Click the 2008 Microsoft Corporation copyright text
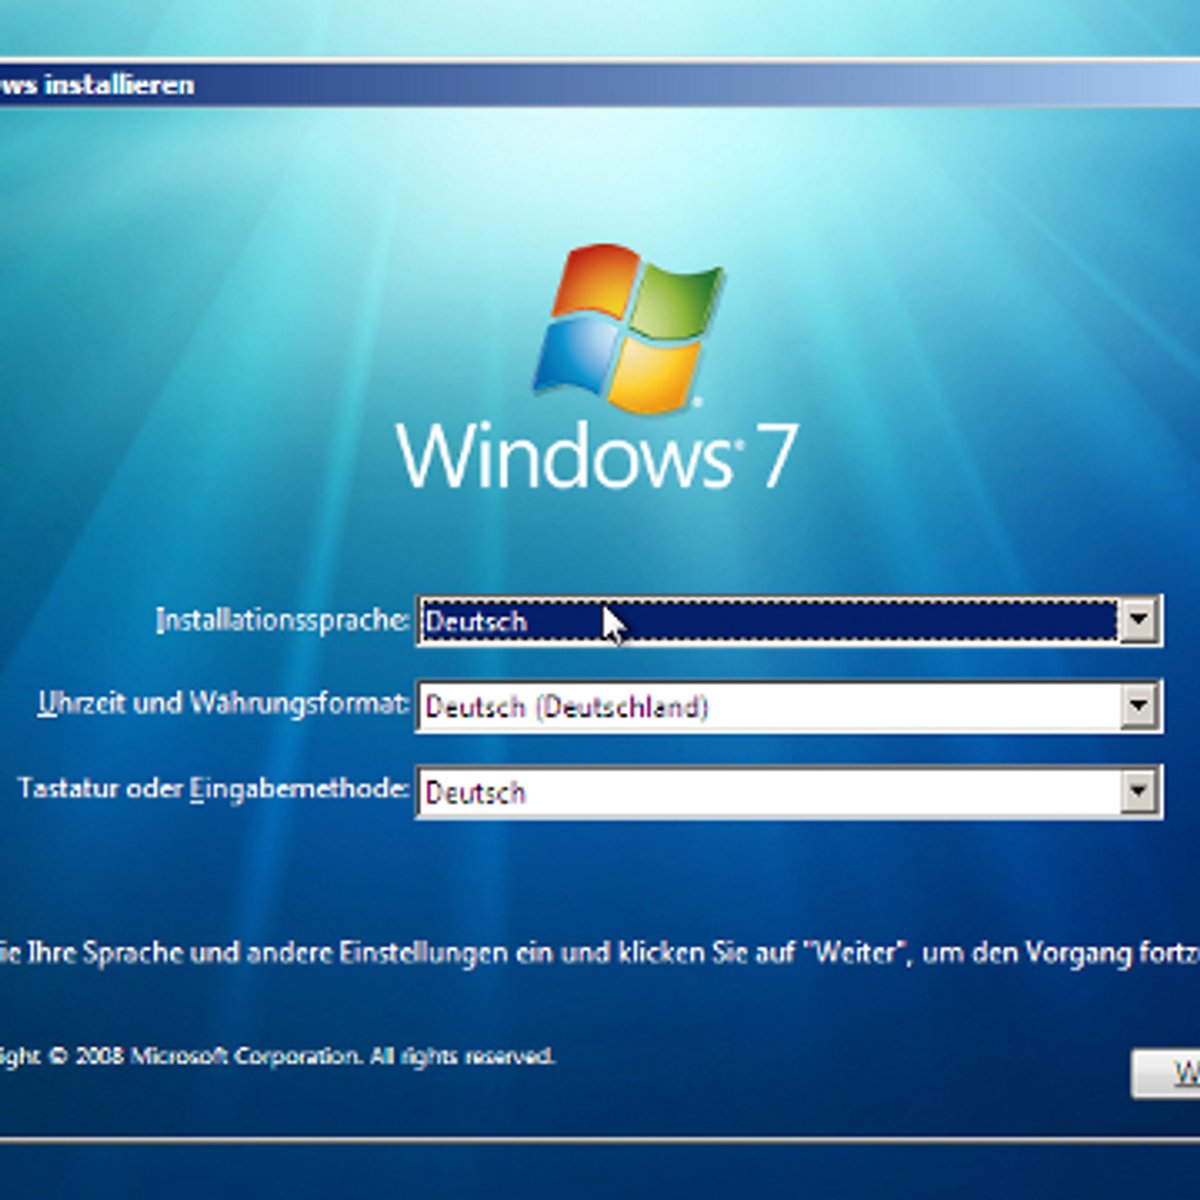Screen dimensions: 1200x1200 click(x=277, y=1056)
